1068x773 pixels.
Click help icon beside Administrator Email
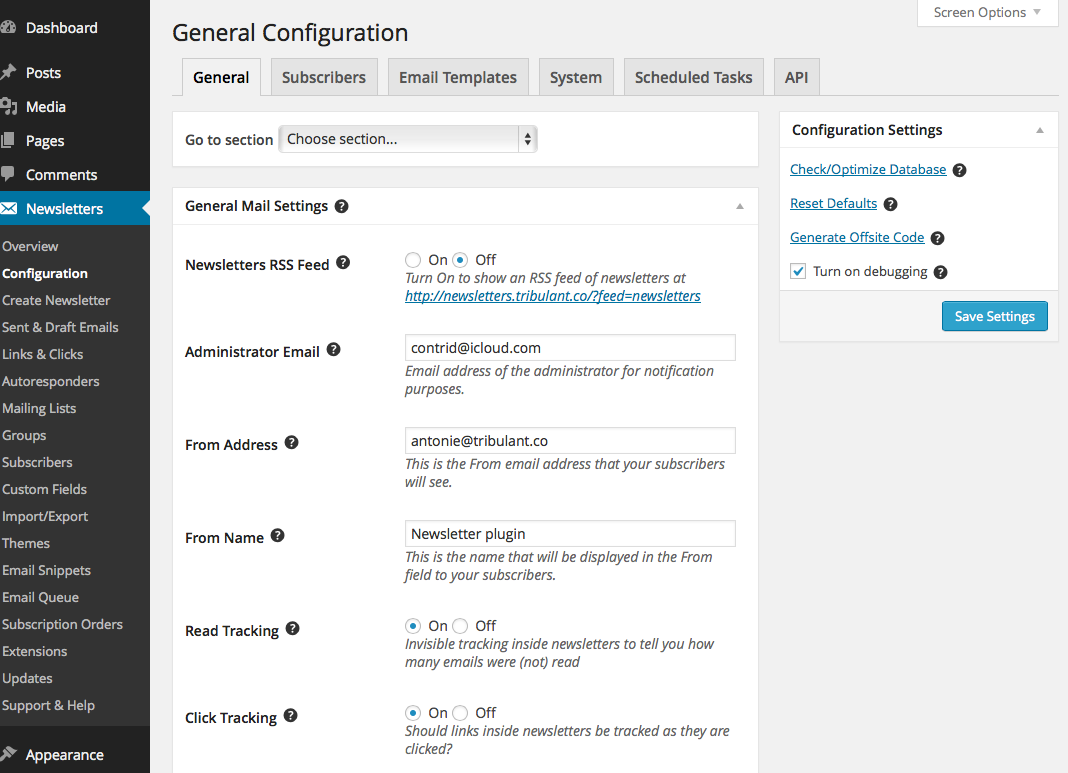pyautogui.click(x=334, y=350)
